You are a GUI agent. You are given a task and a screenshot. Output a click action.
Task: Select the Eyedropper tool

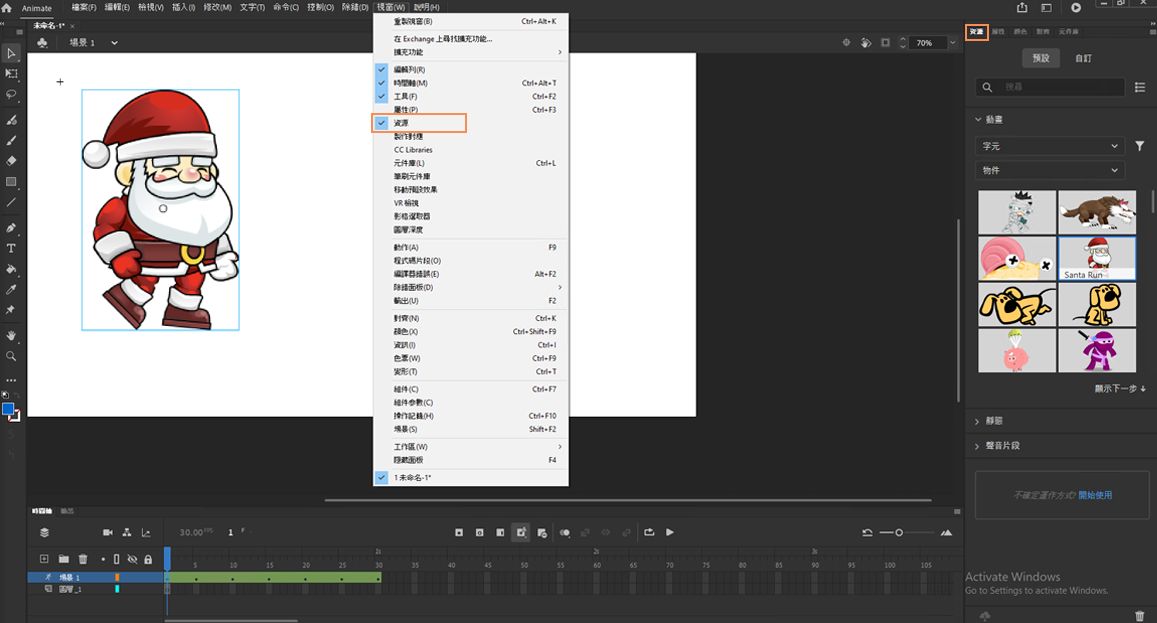click(11, 289)
